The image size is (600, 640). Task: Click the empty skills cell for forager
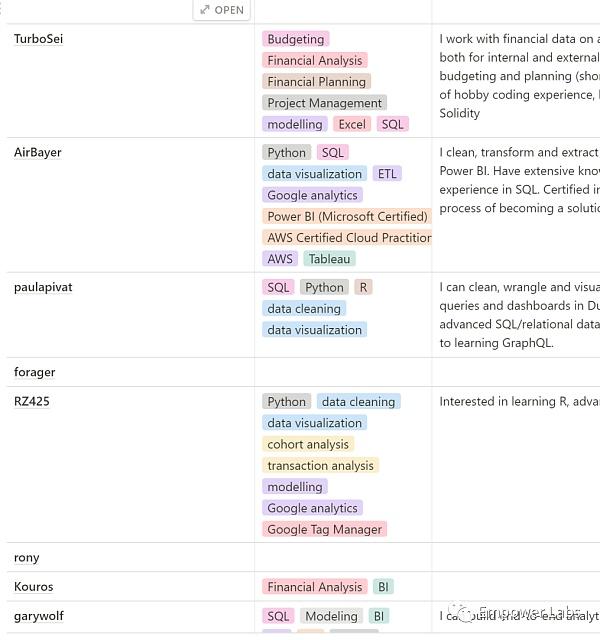[x=343, y=372]
